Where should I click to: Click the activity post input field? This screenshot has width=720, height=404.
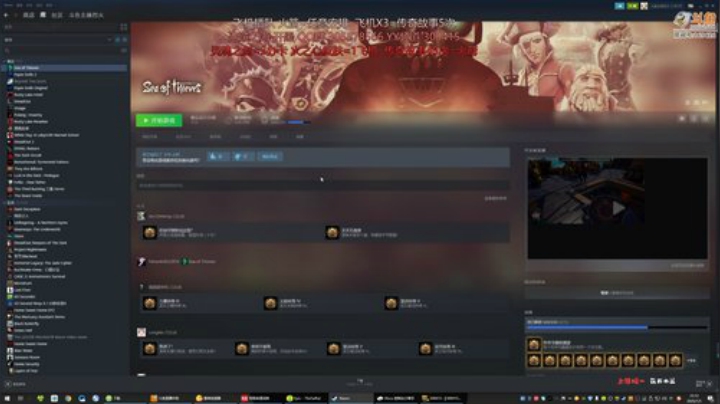(322, 185)
